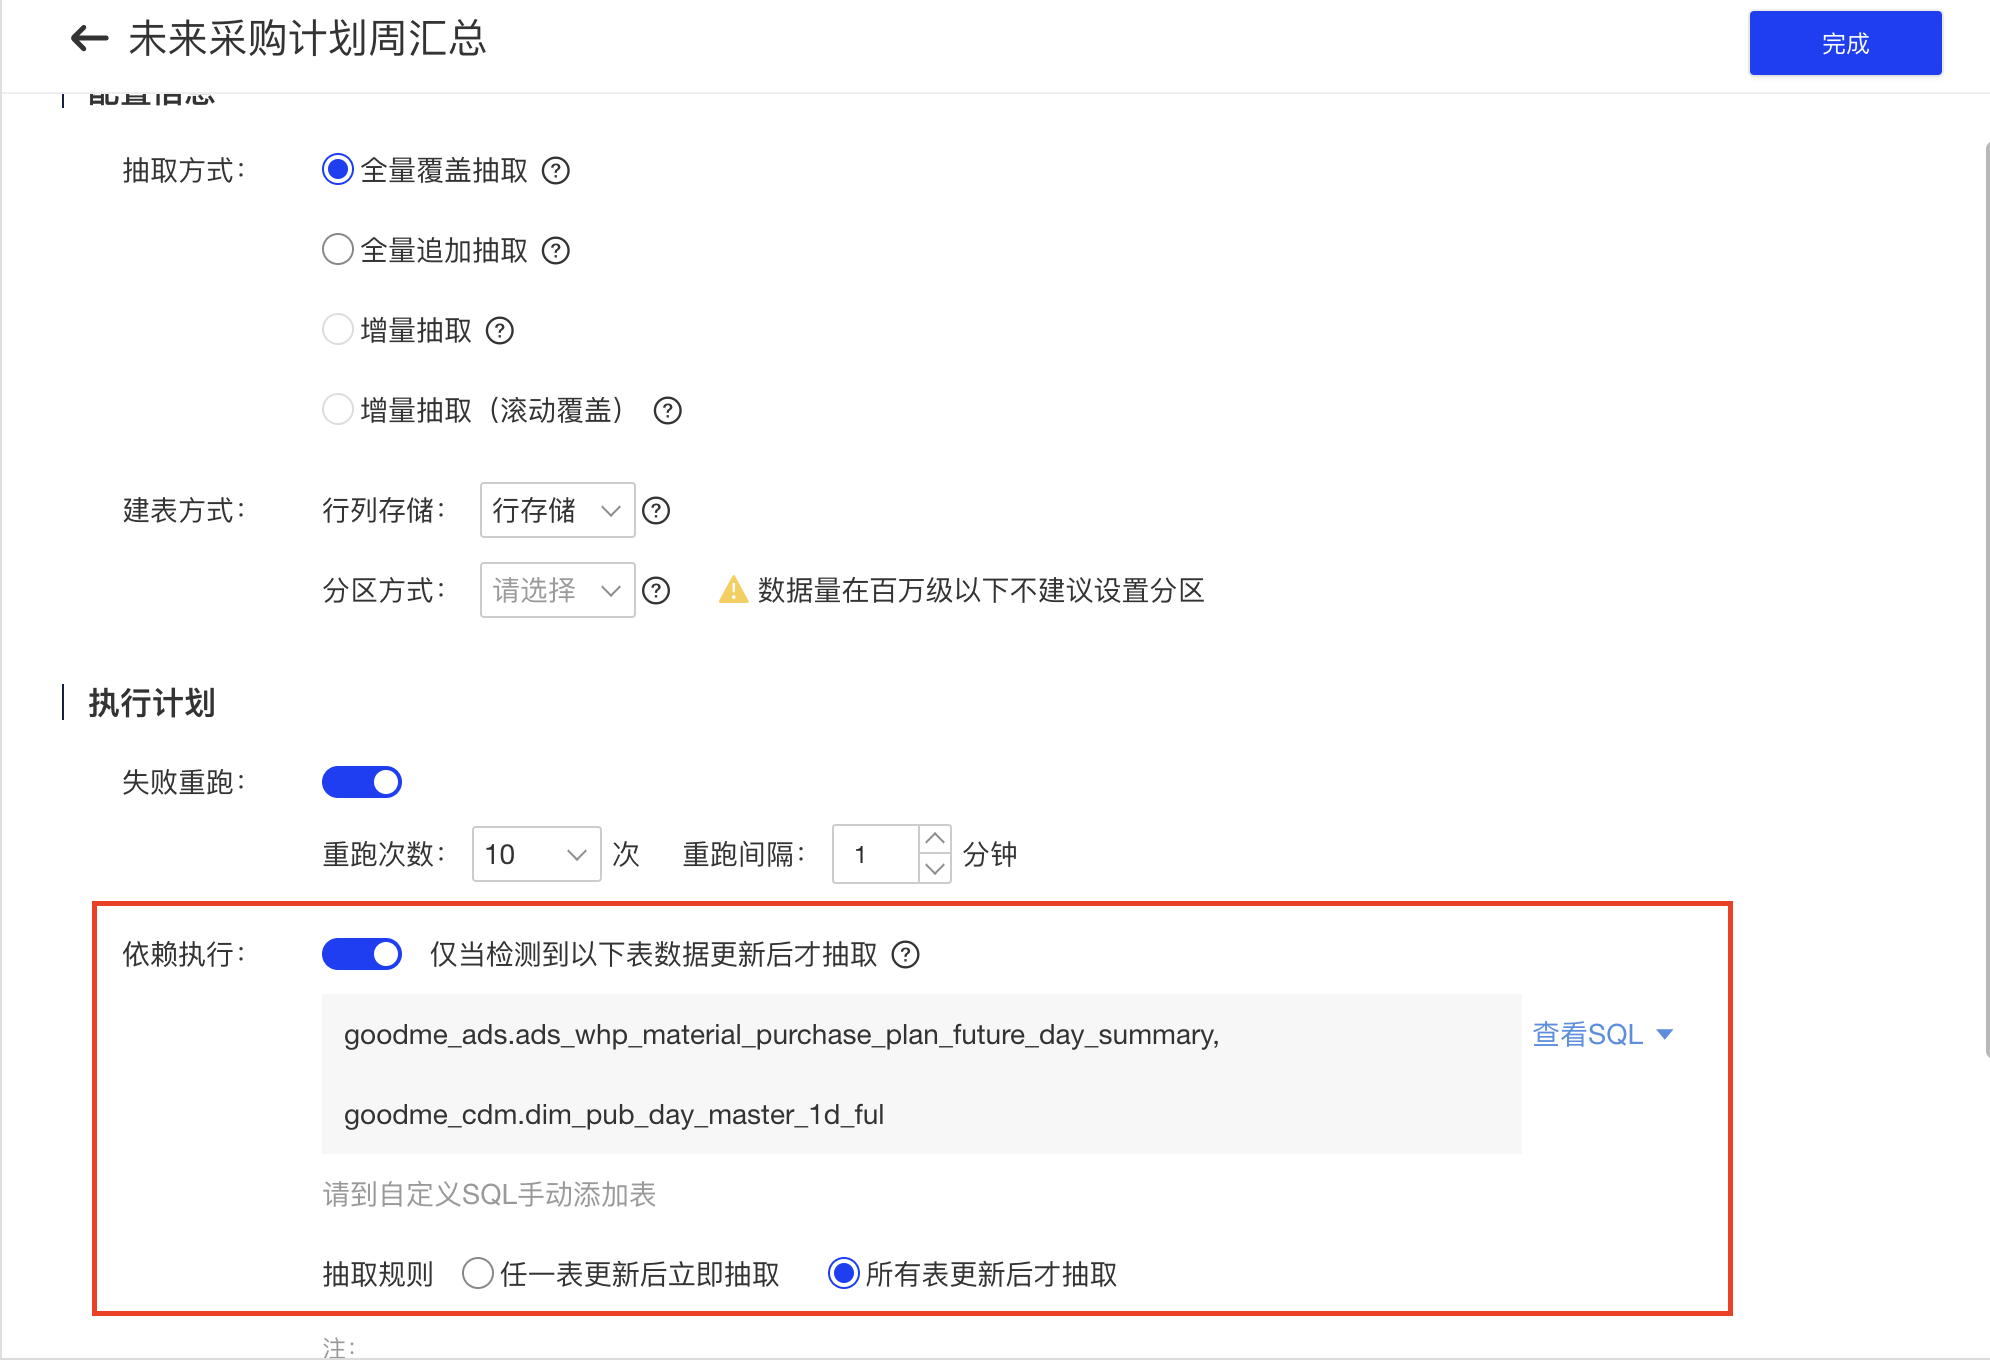This screenshot has width=1990, height=1364.
Task: Click the help icon beside 全量追加抽取
Action: 556,250
